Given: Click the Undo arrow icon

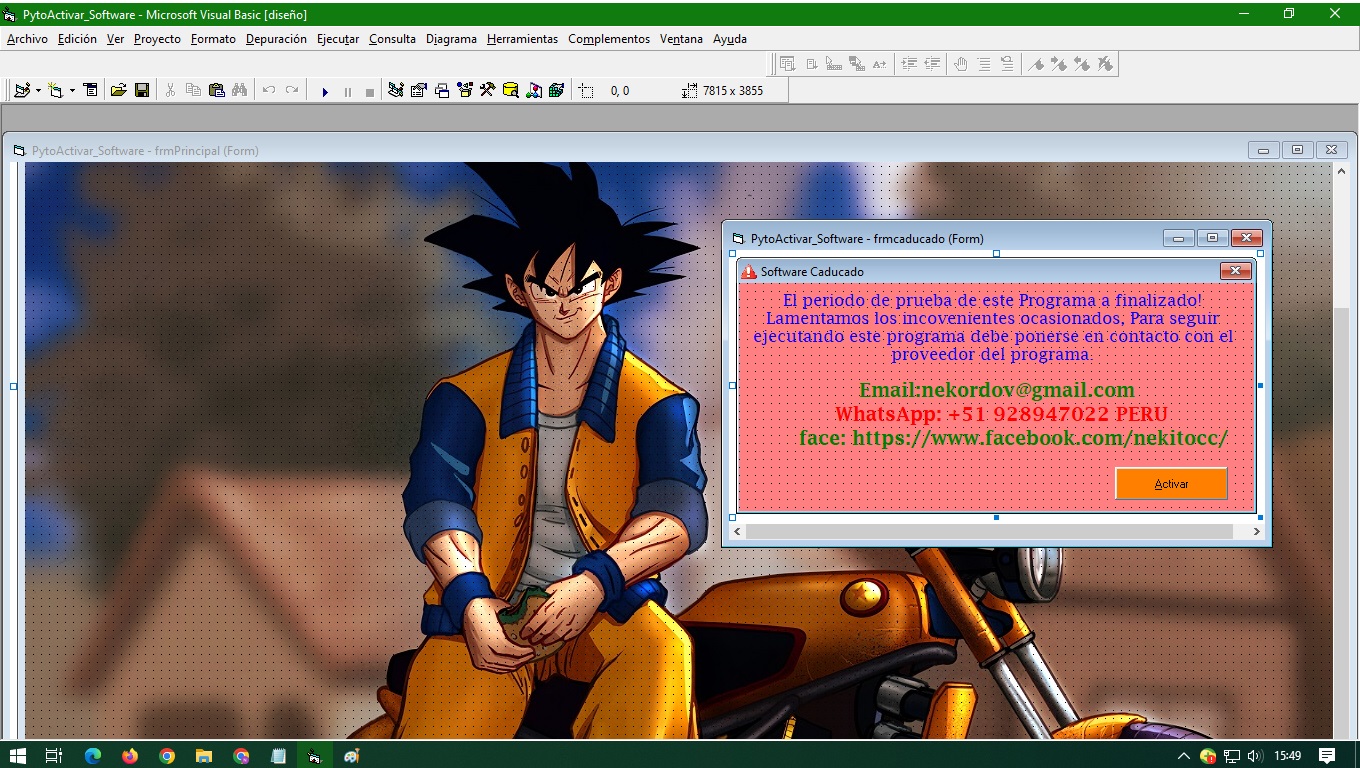Looking at the screenshot, I should tap(269, 90).
